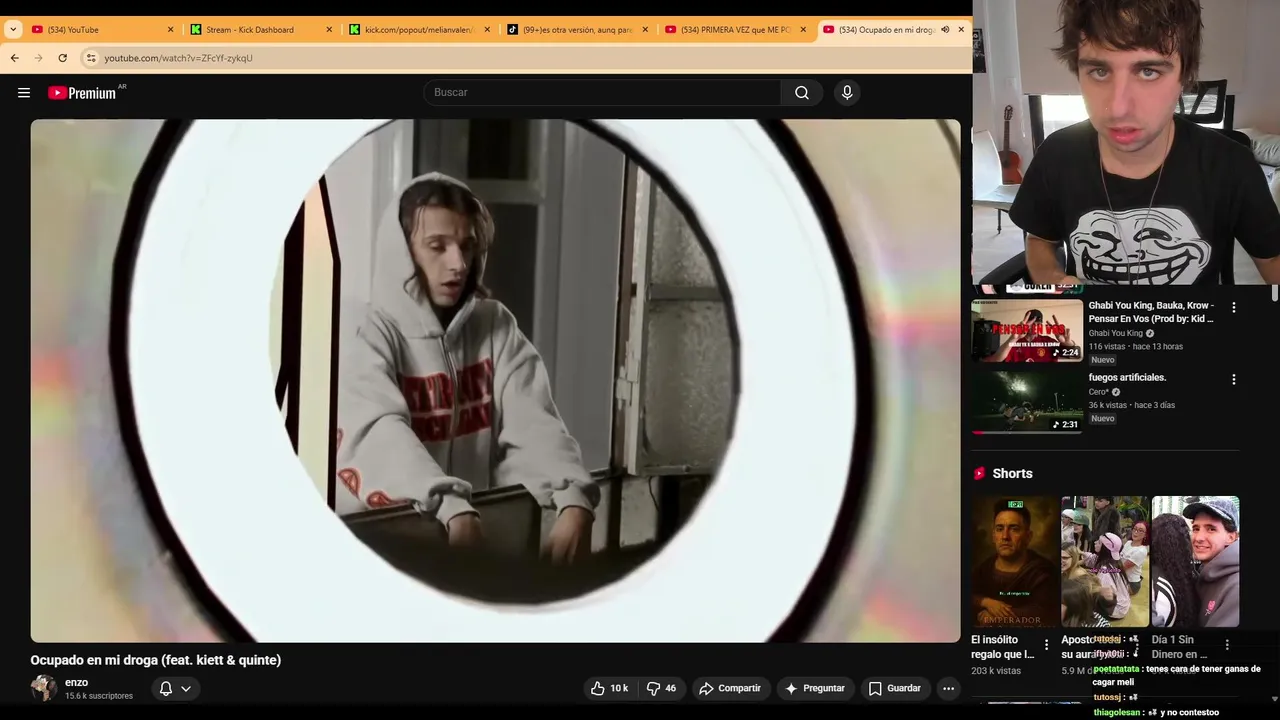Share the video via Compartir
Image resolution: width=1280 pixels, height=720 pixels.
pyautogui.click(x=730, y=688)
